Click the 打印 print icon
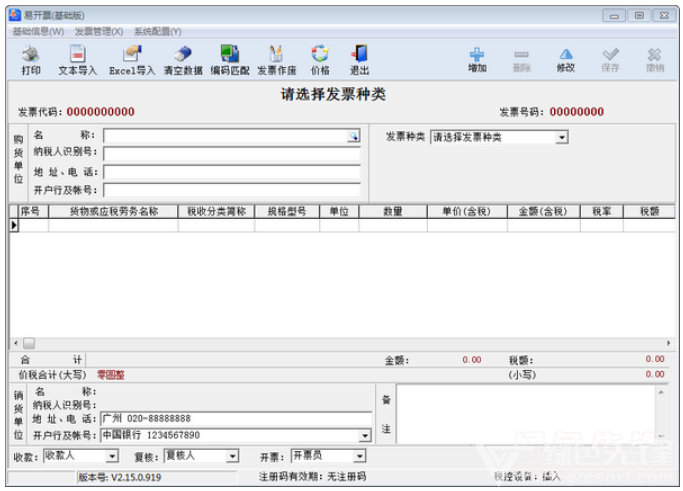The width and height of the screenshot is (683, 491). (x=31, y=54)
